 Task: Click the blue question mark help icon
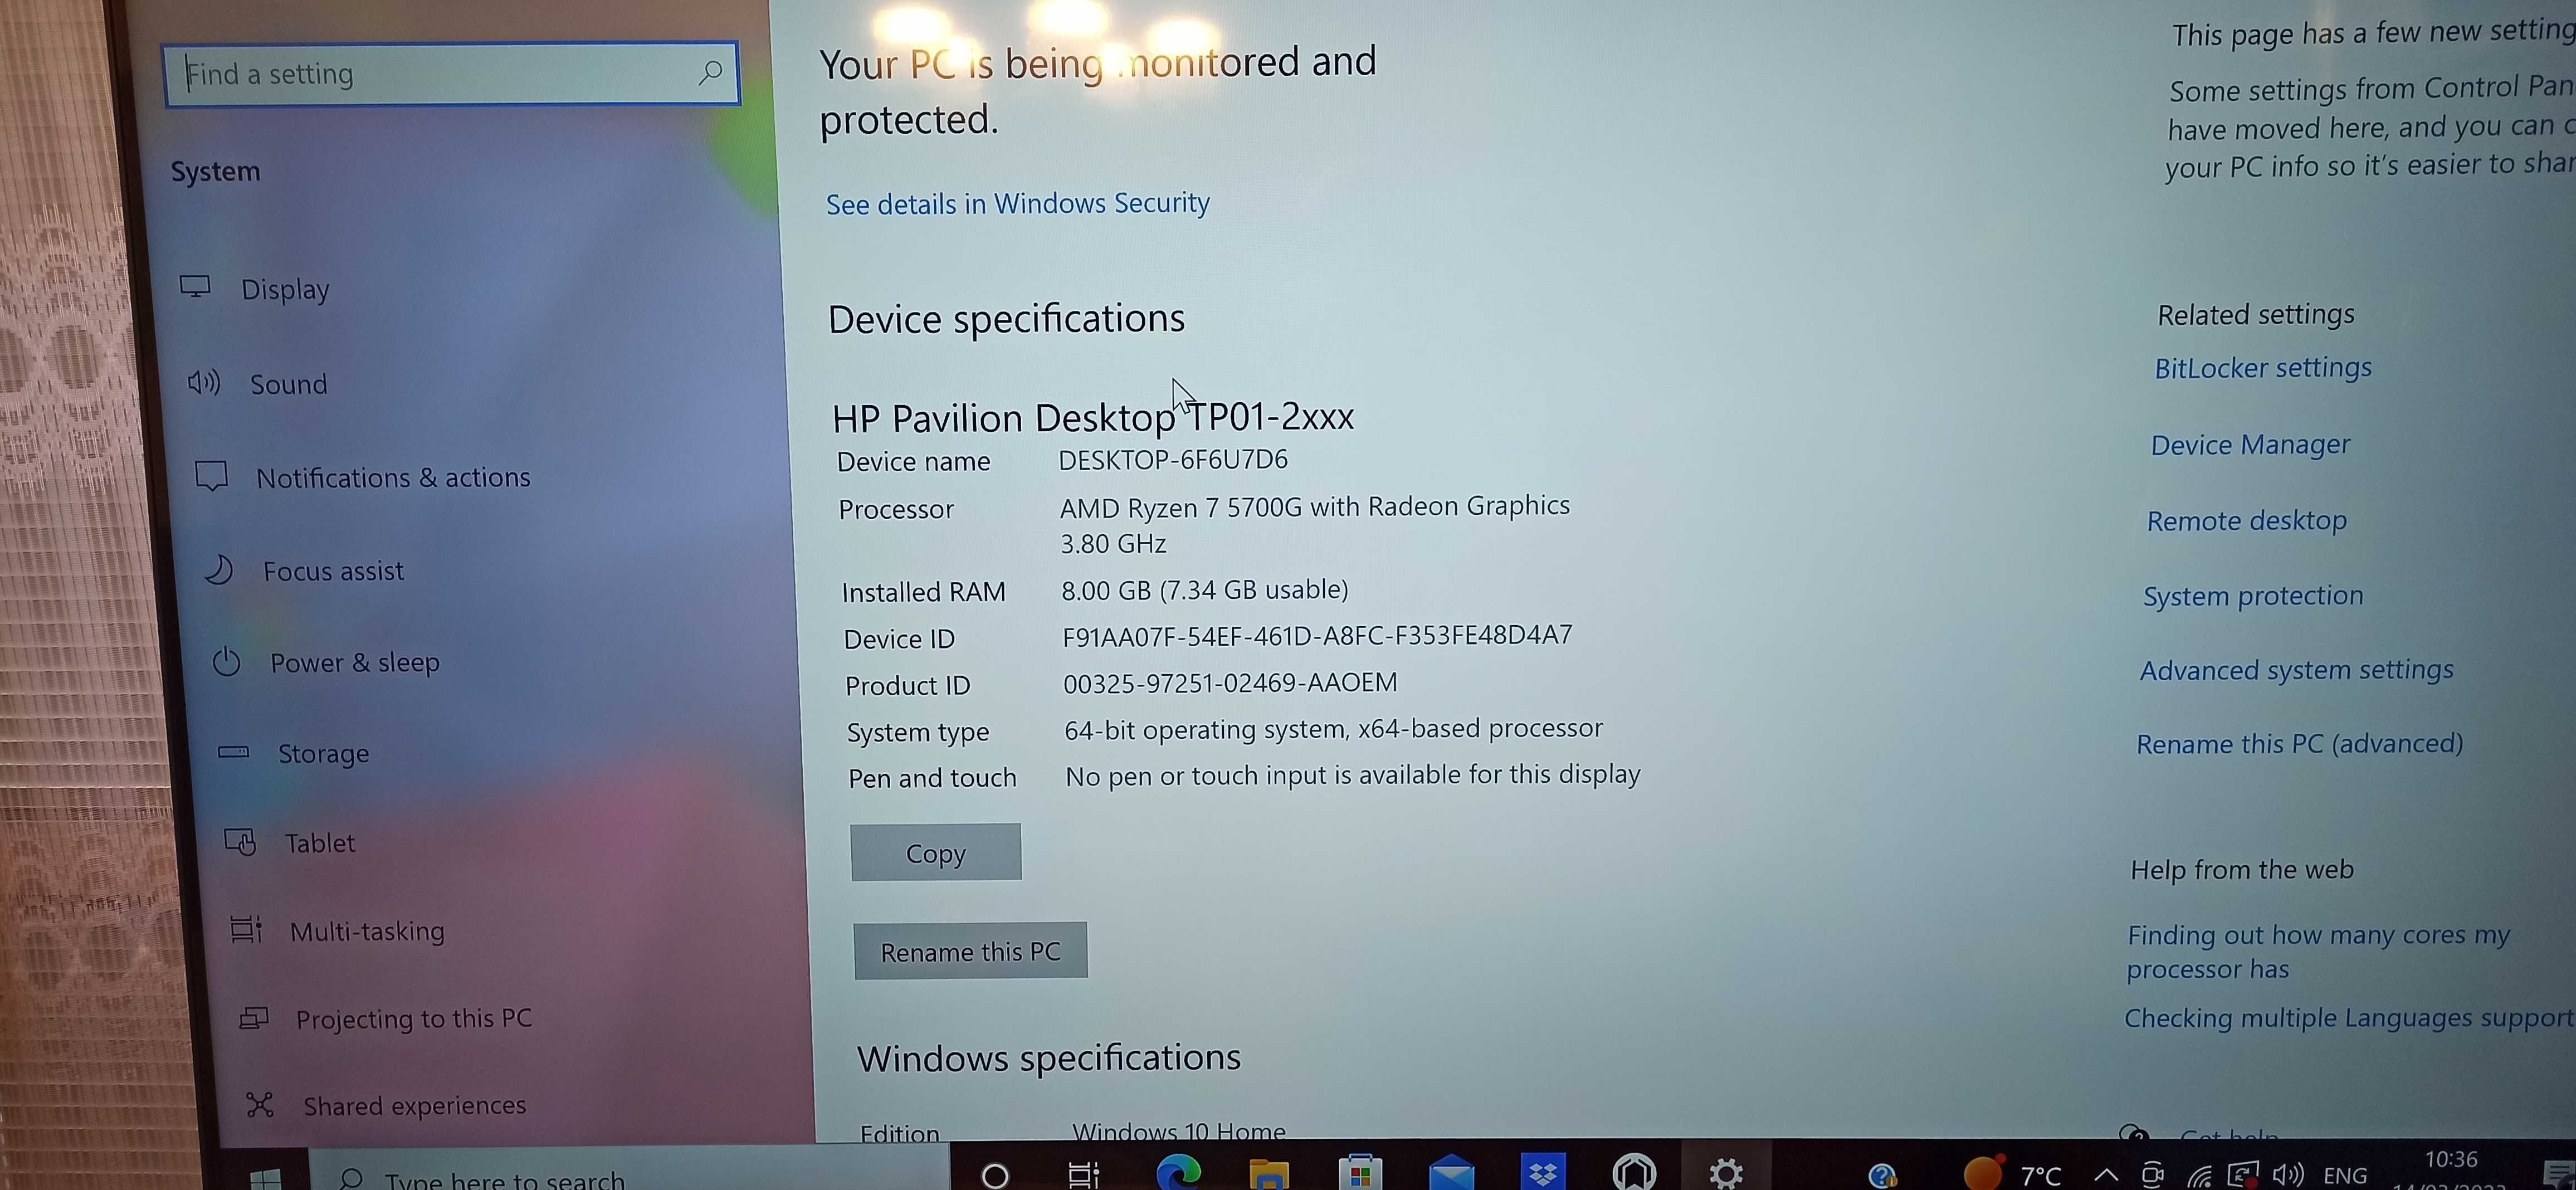pyautogui.click(x=1882, y=1175)
